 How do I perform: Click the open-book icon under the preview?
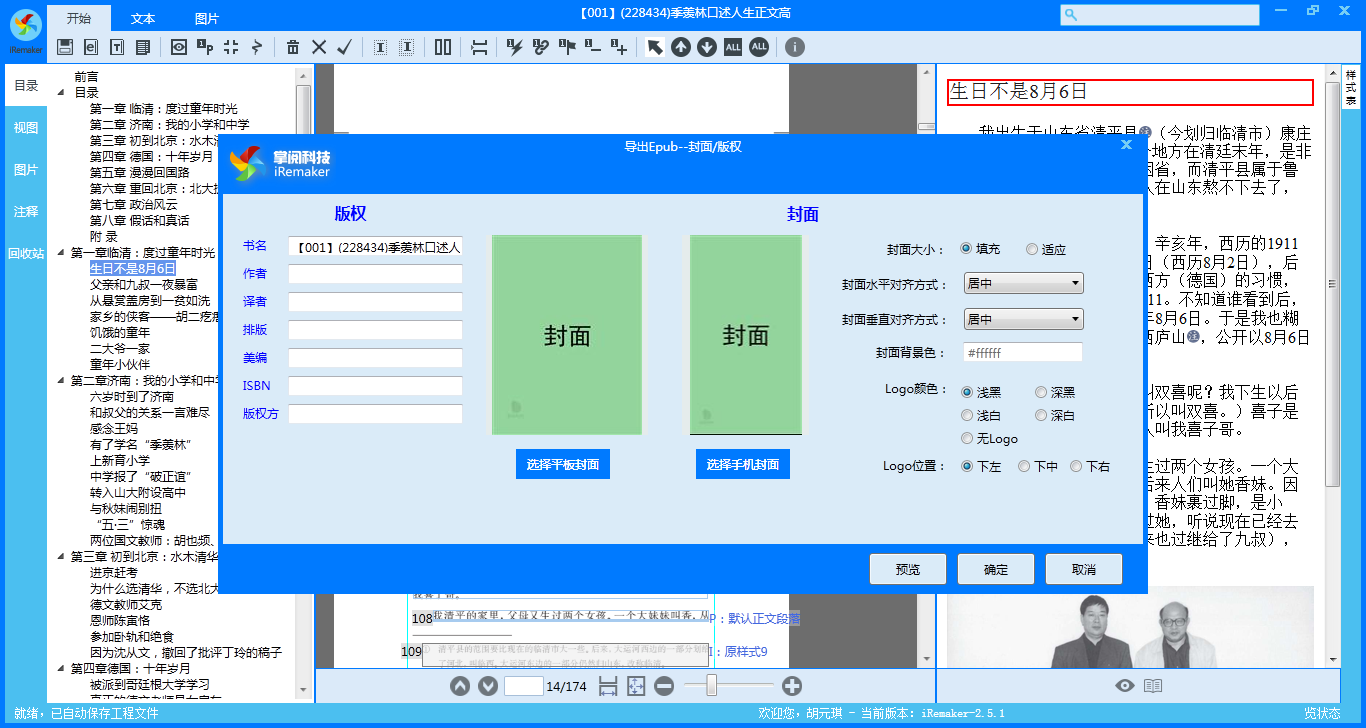1153,686
